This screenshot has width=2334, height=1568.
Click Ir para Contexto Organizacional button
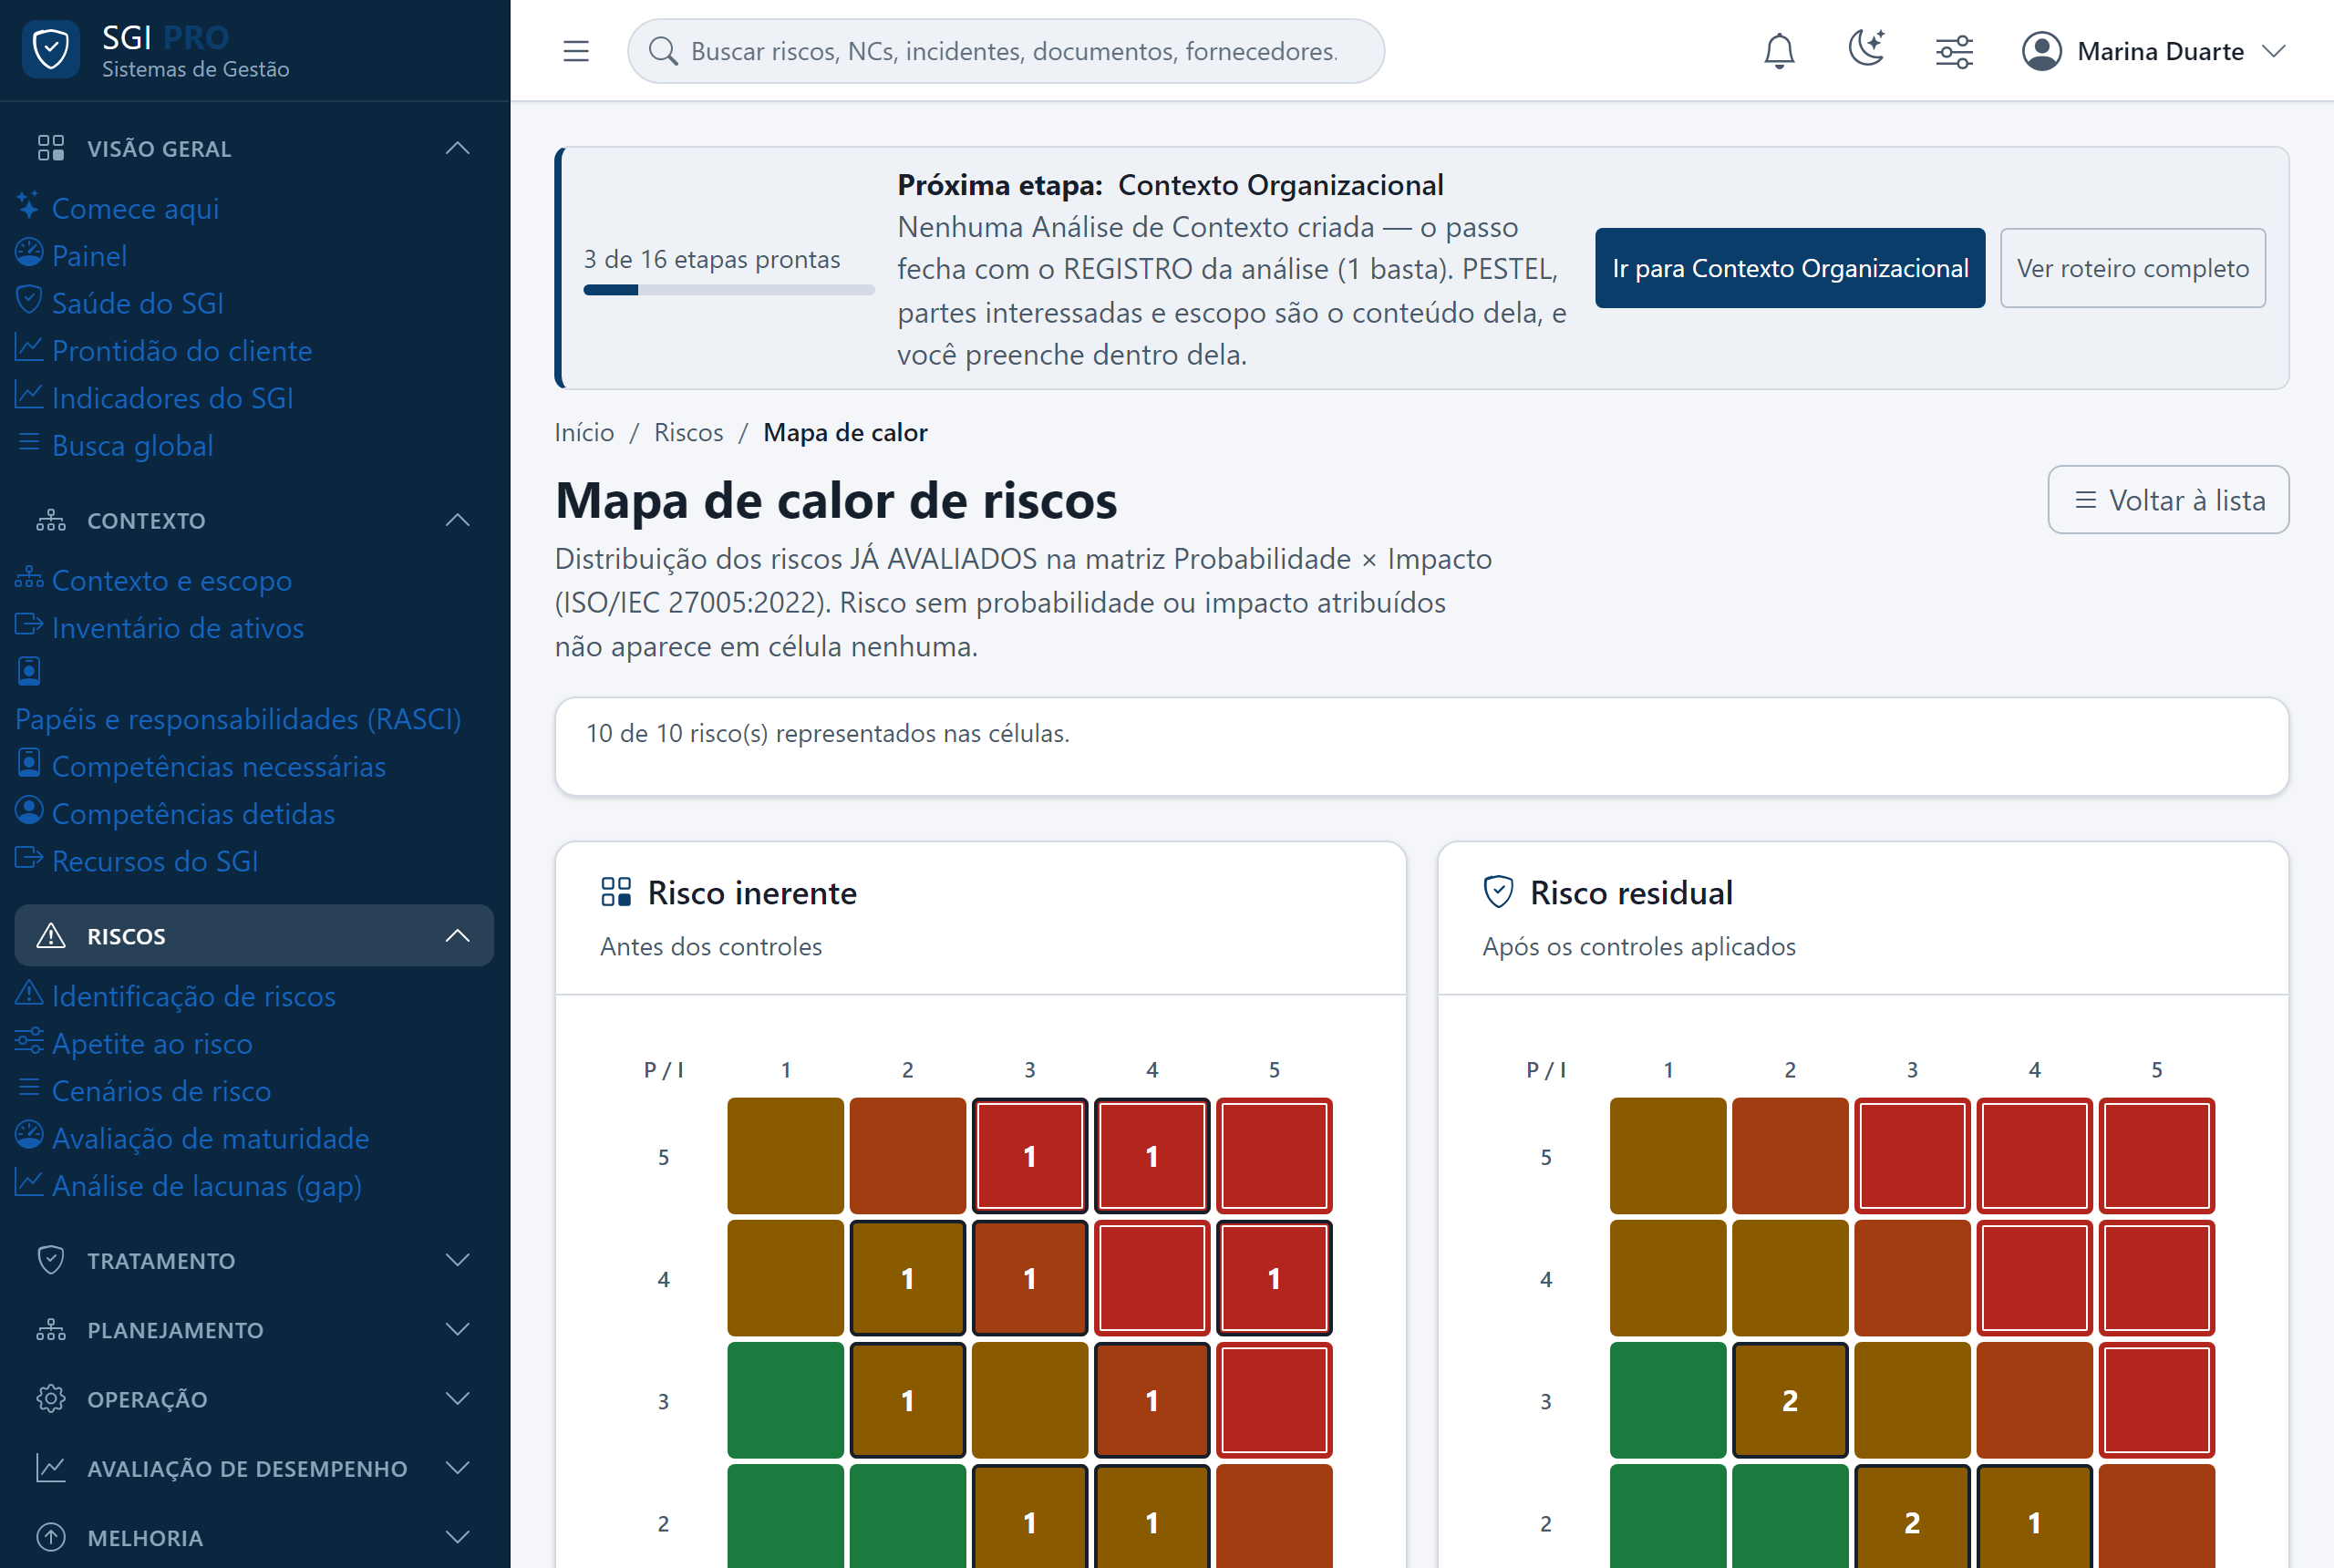coord(1789,268)
